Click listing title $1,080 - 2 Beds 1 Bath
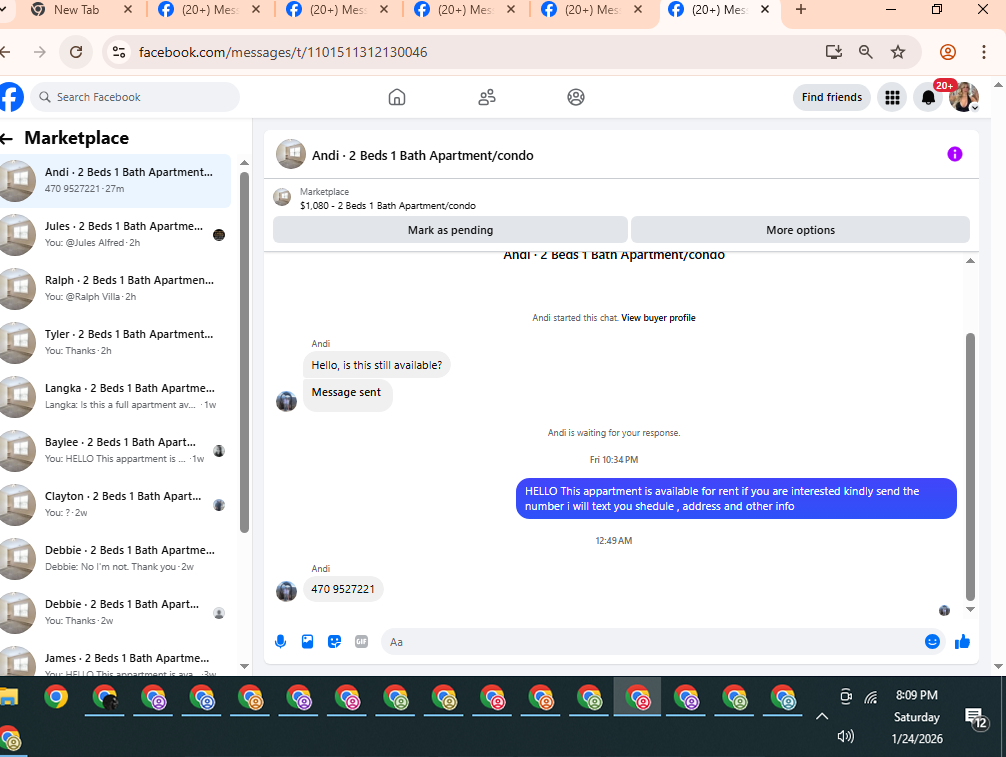The height and width of the screenshot is (757, 1006). point(388,206)
